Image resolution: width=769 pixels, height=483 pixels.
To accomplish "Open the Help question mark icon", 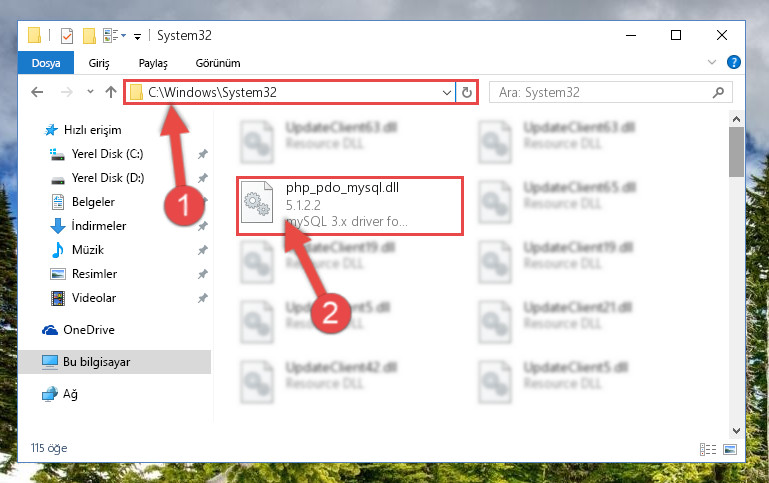I will point(734,62).
